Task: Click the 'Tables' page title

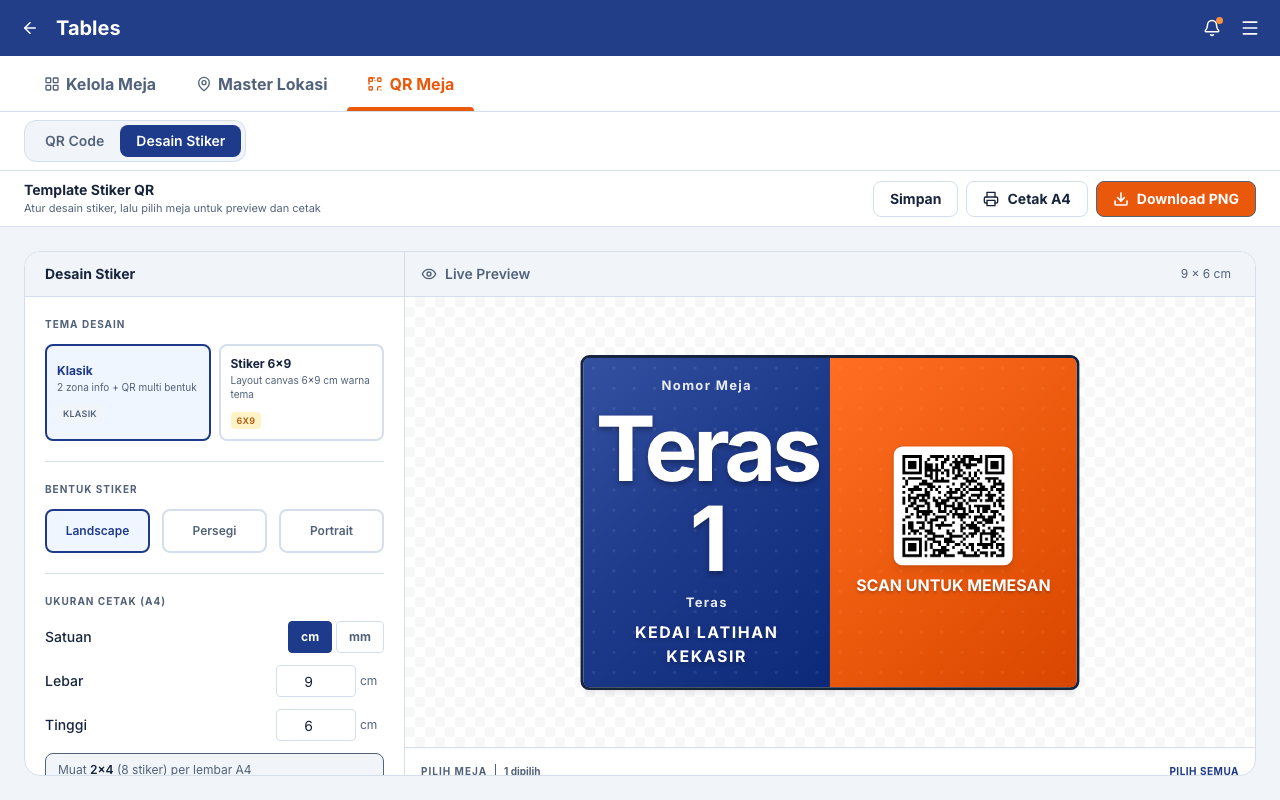Action: 88,28
